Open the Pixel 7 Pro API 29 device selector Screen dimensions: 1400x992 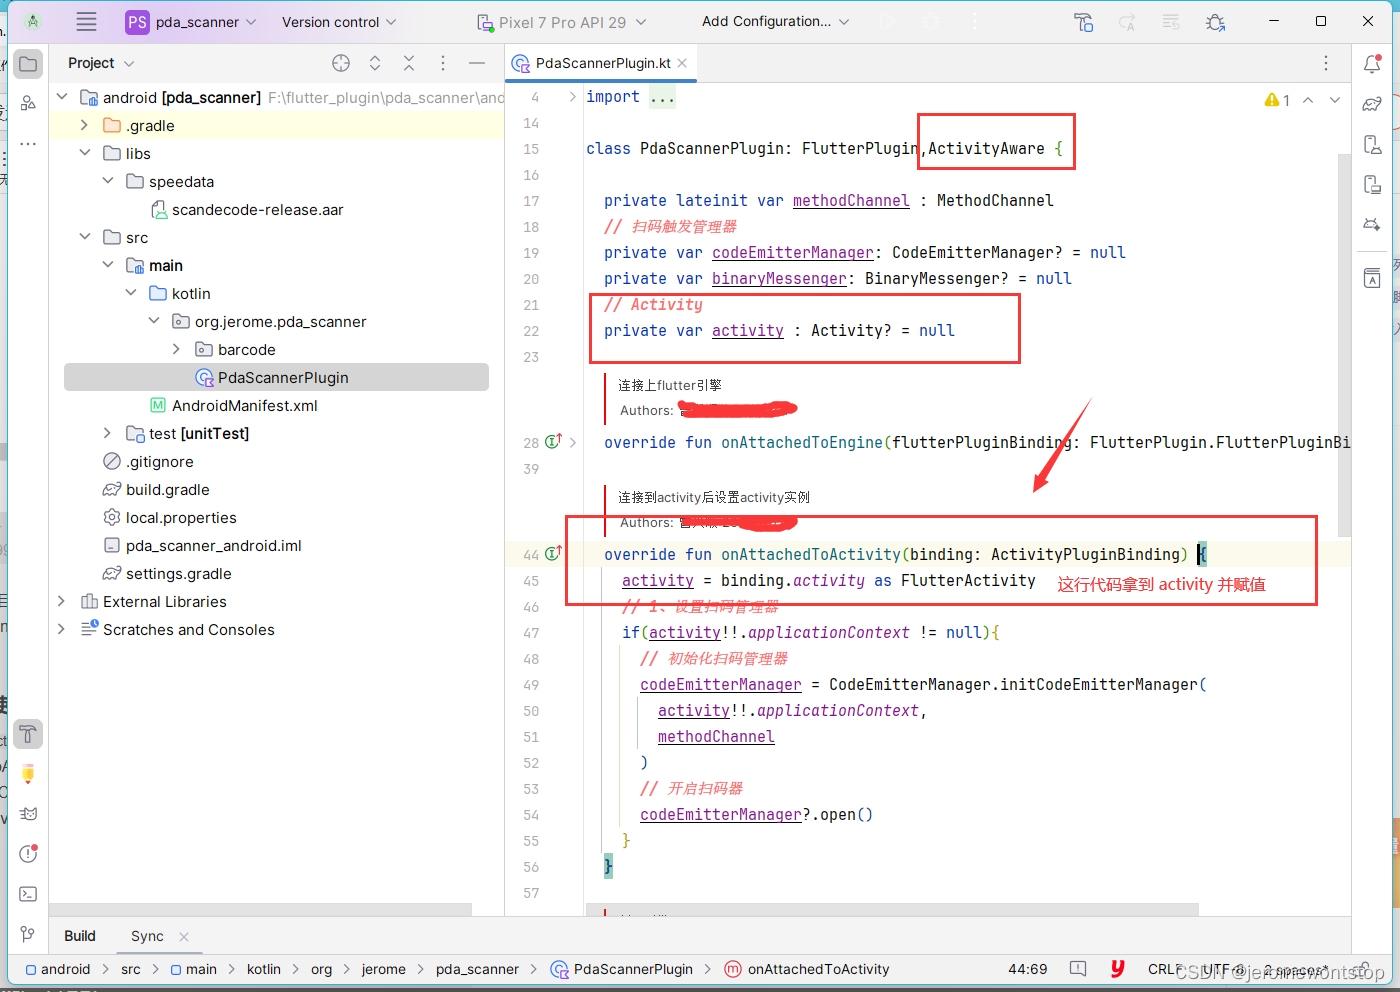[x=565, y=20]
